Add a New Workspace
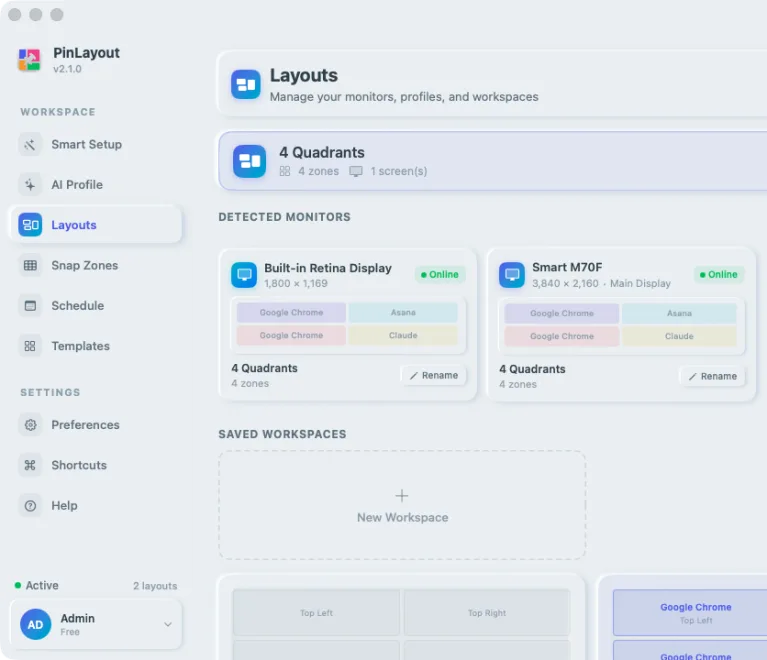Viewport: 767px width, 660px height. tap(402, 505)
